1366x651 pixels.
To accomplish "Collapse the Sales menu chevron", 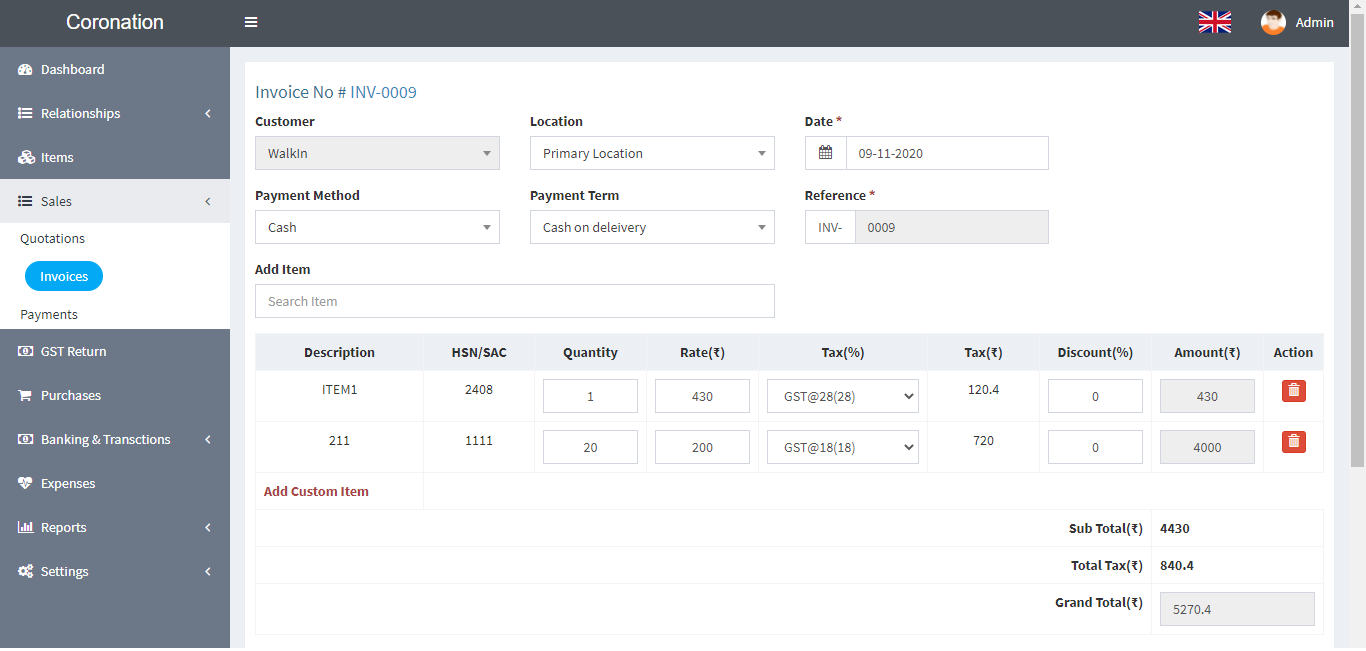I will click(x=208, y=201).
